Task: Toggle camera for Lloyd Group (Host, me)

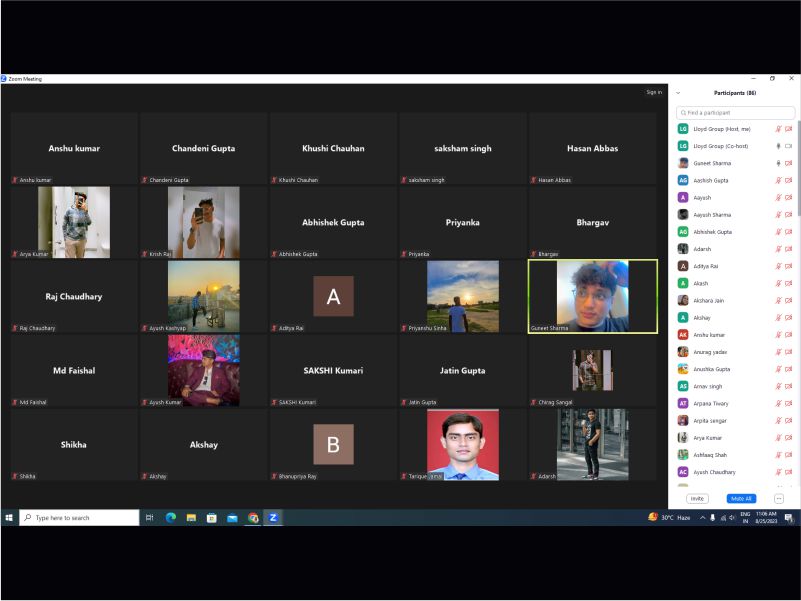Action: [x=788, y=129]
